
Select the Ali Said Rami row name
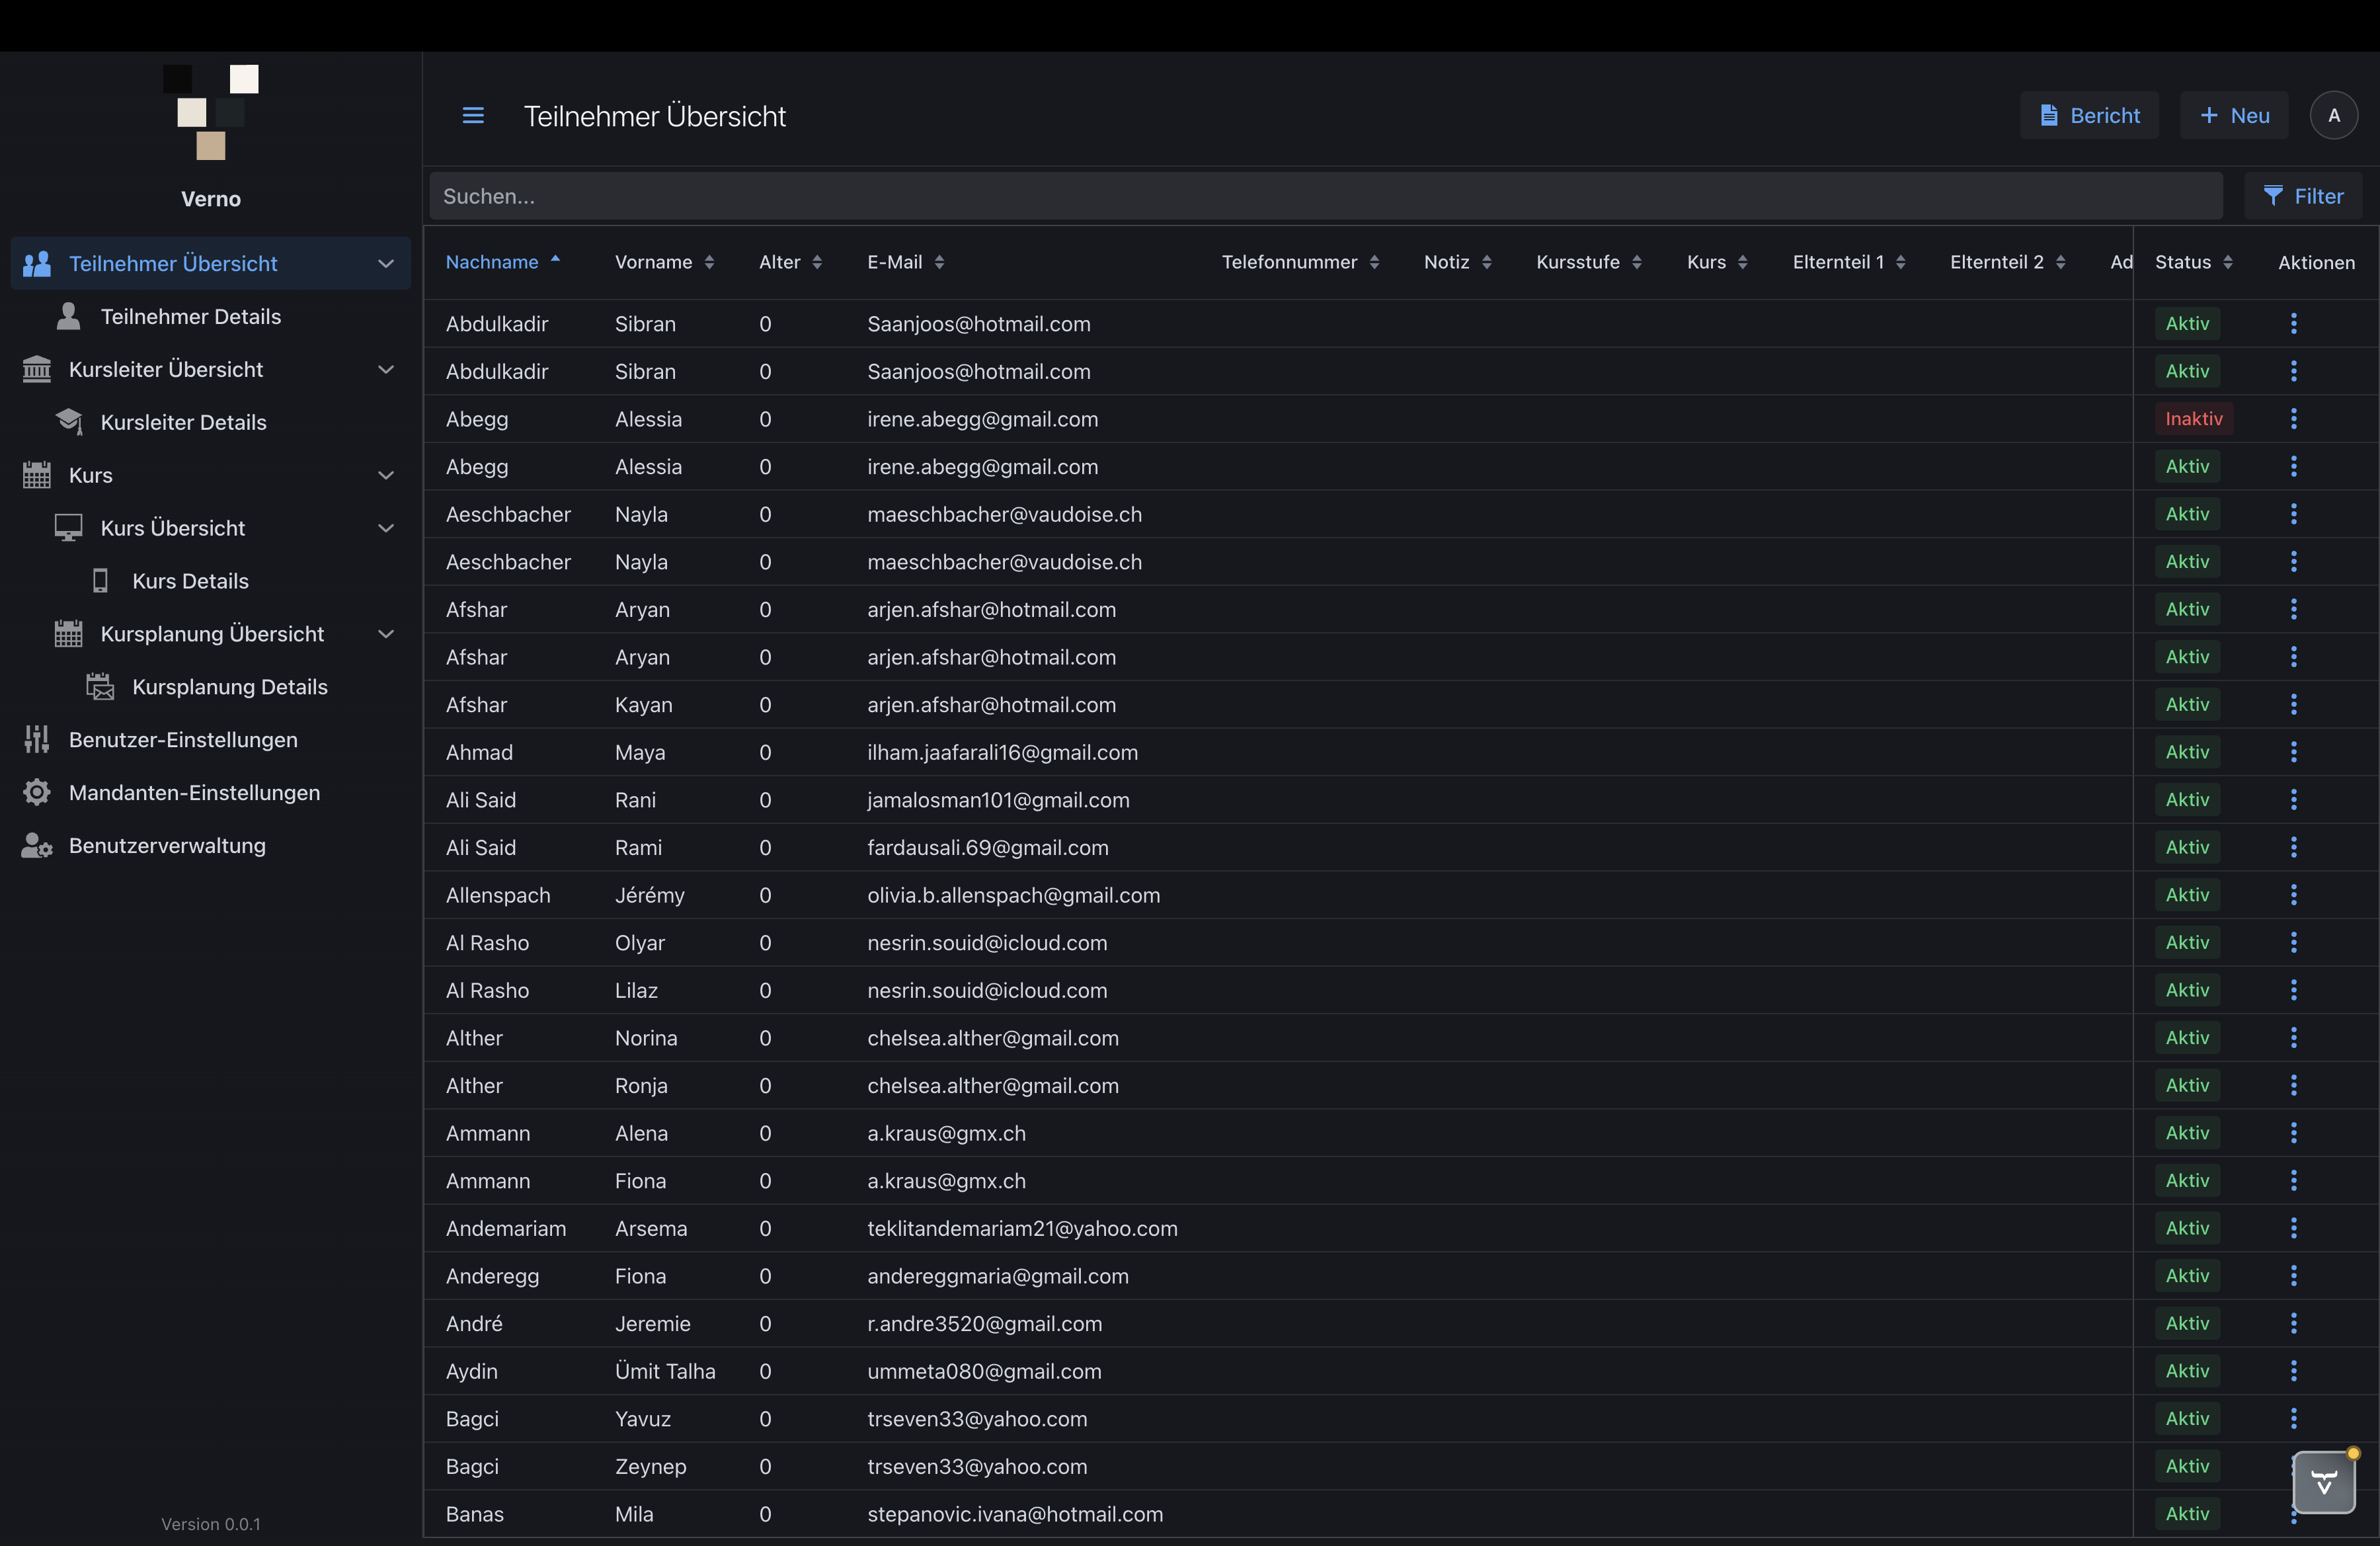pos(481,848)
